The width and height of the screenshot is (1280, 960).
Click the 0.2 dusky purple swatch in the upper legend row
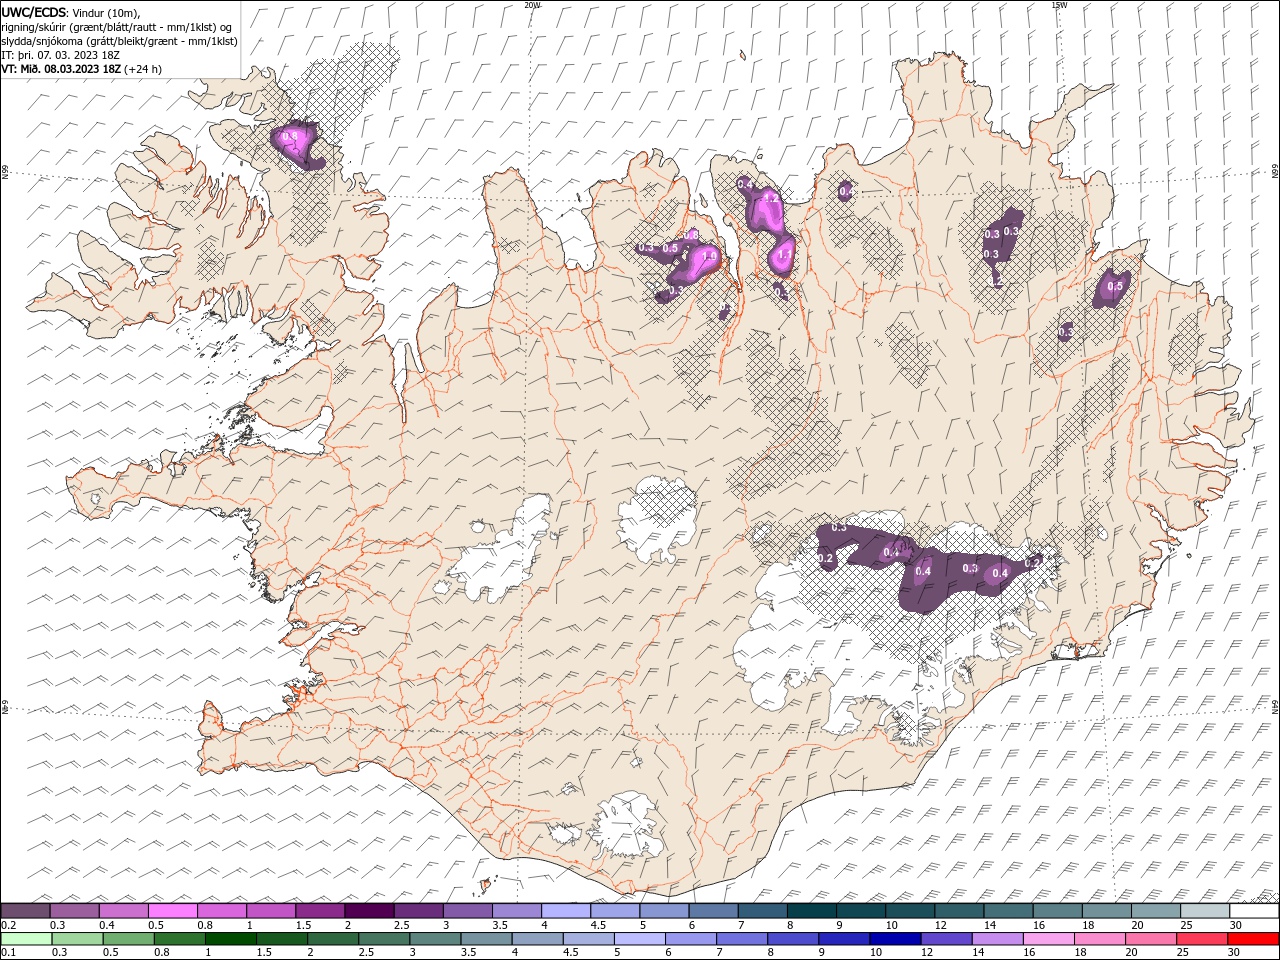(x=26, y=910)
